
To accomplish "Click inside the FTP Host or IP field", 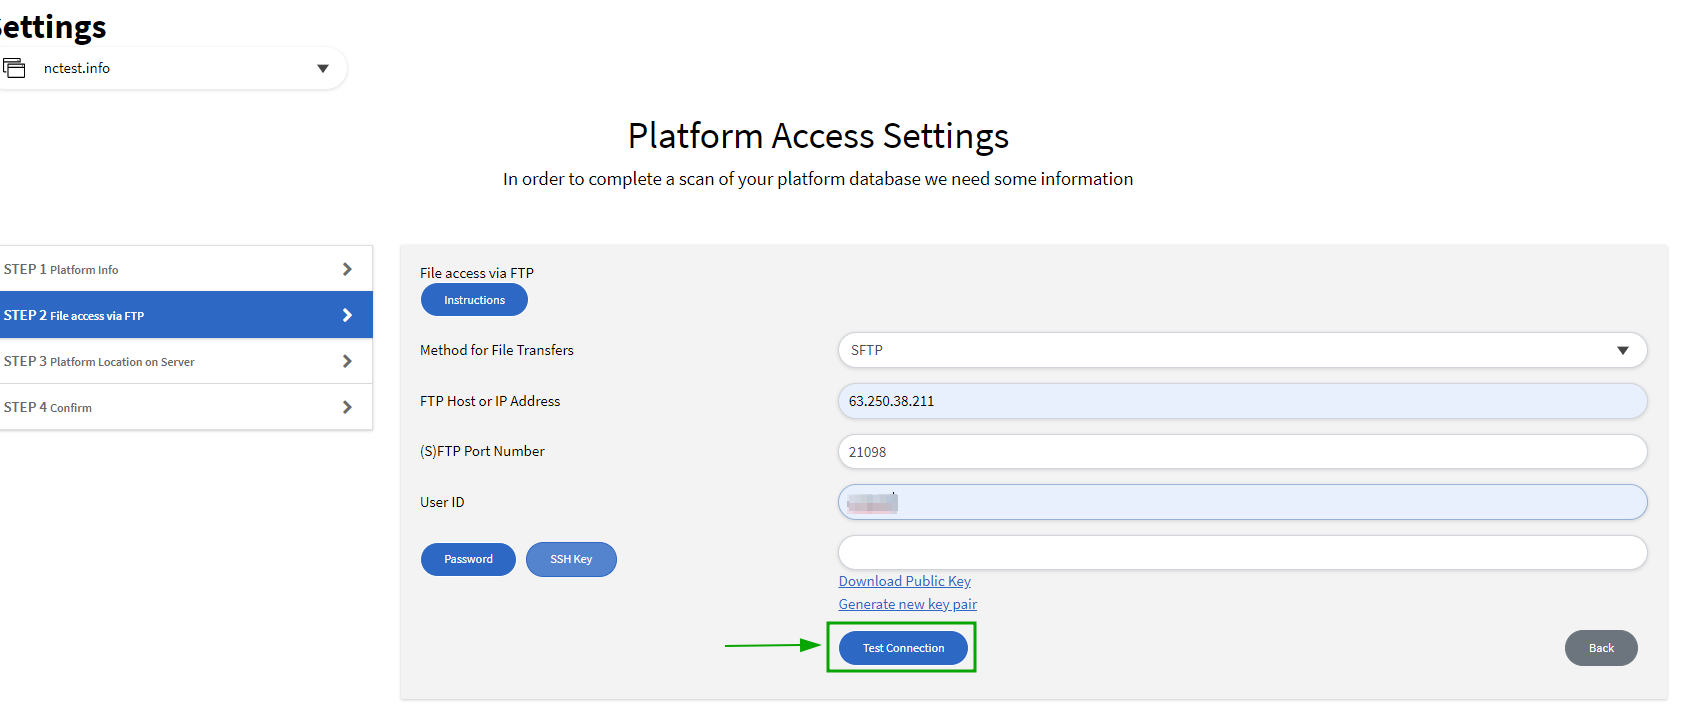I will (1240, 401).
